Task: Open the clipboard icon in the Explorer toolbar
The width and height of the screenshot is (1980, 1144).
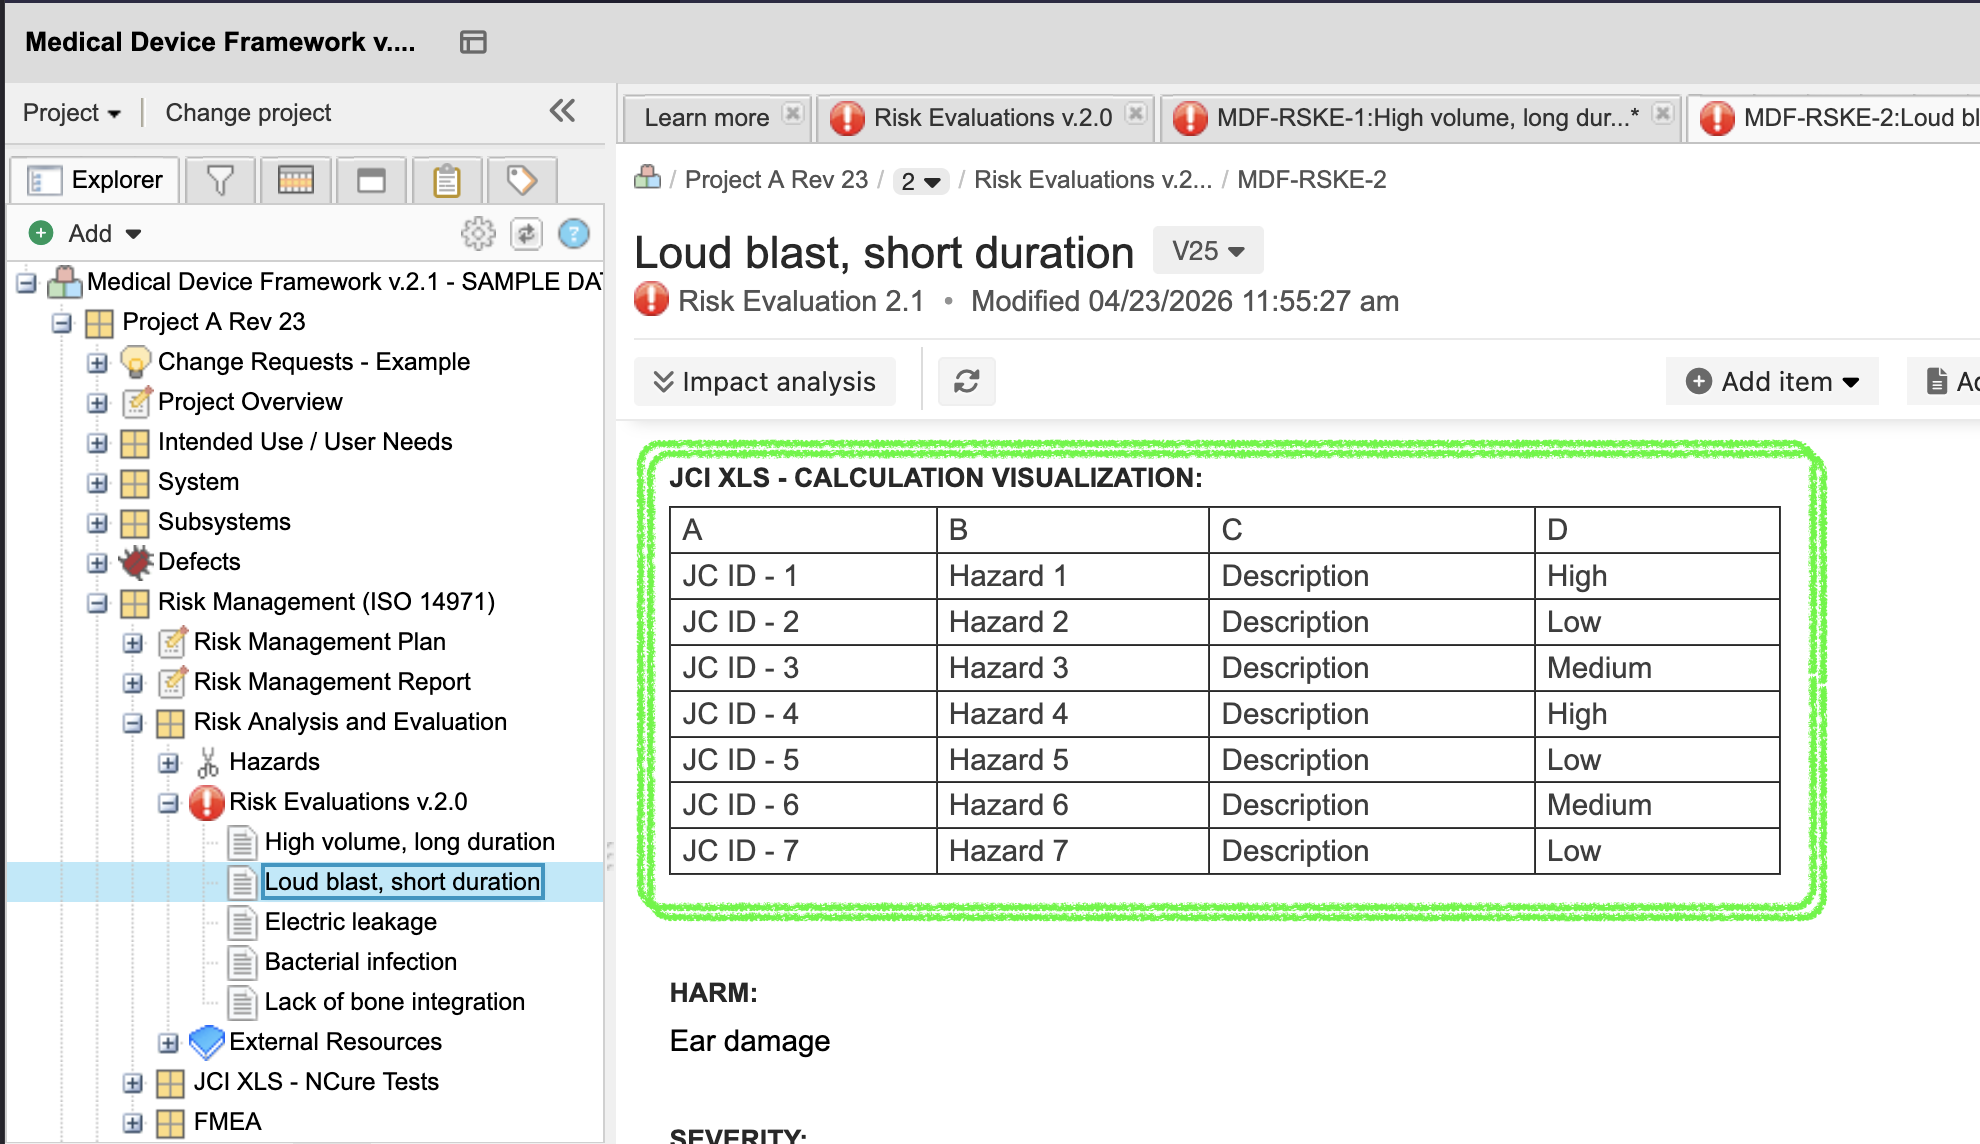Action: [x=446, y=180]
